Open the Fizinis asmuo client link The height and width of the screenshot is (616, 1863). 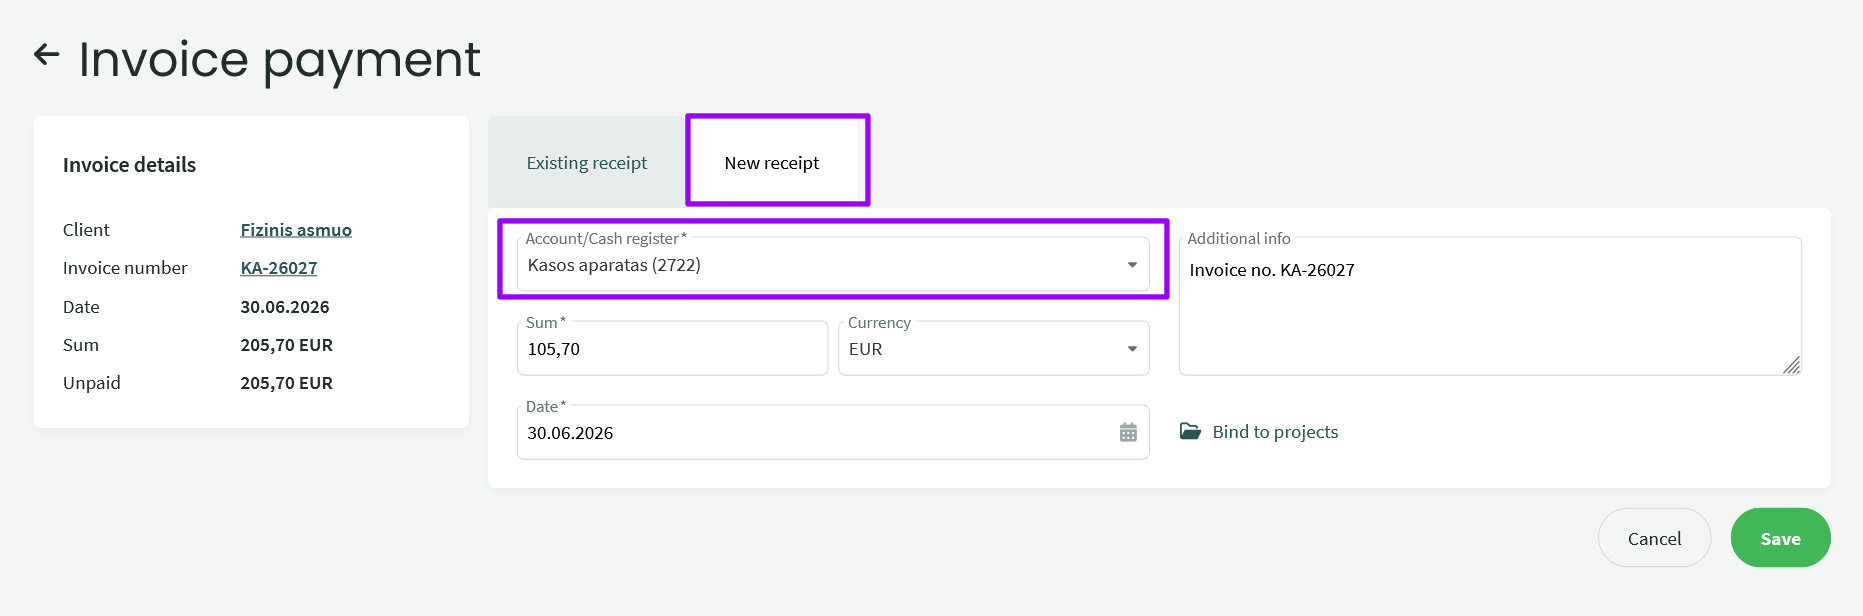(x=296, y=230)
